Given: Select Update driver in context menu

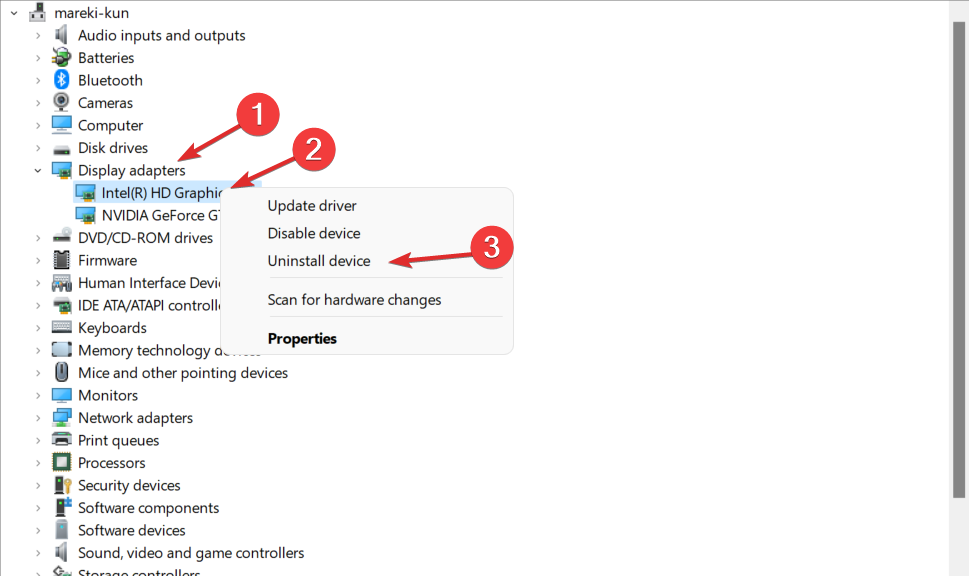Looking at the screenshot, I should point(312,206).
